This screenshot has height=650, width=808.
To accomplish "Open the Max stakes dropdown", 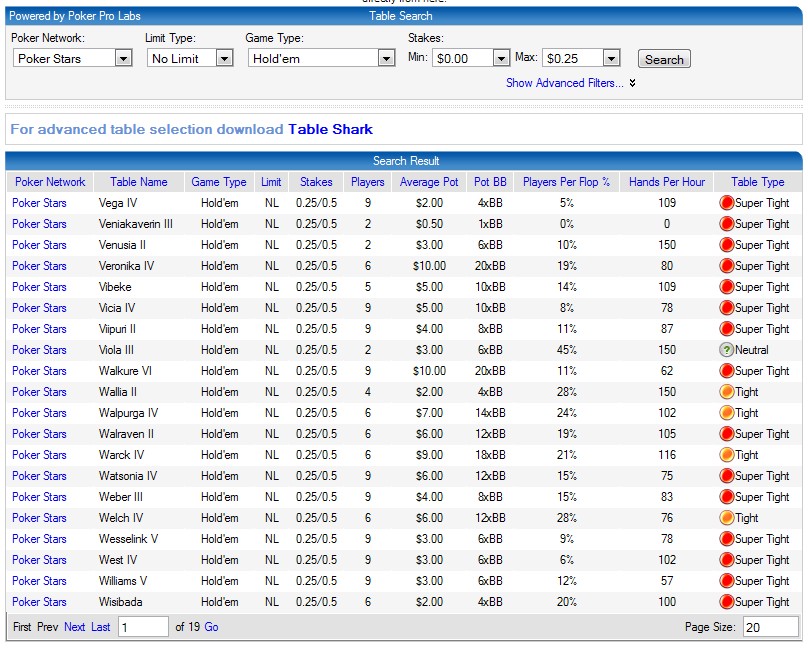I will click(612, 58).
